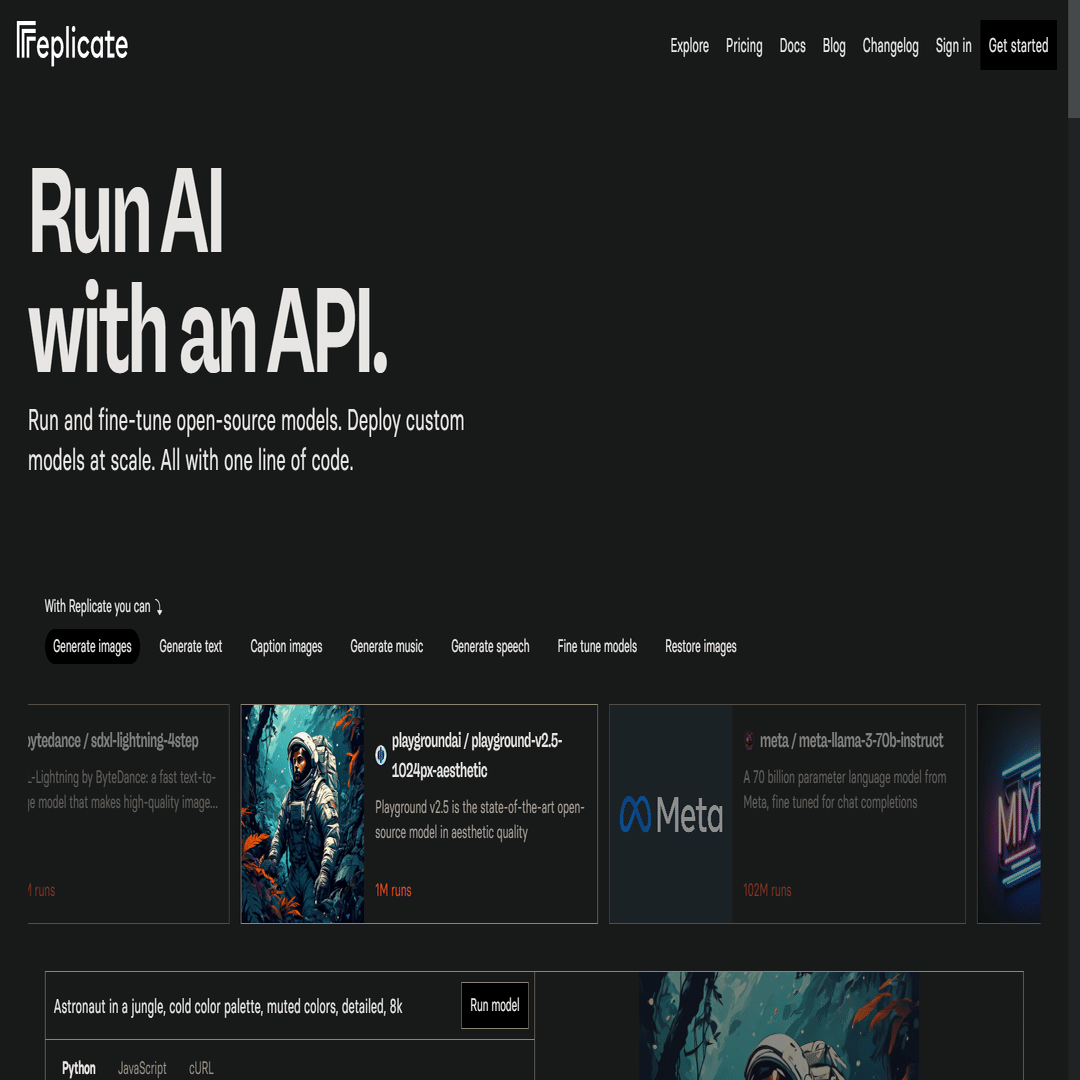Screen dimensions: 1080x1080
Task: Click the playgroundai avatar icon
Action: 381,755
